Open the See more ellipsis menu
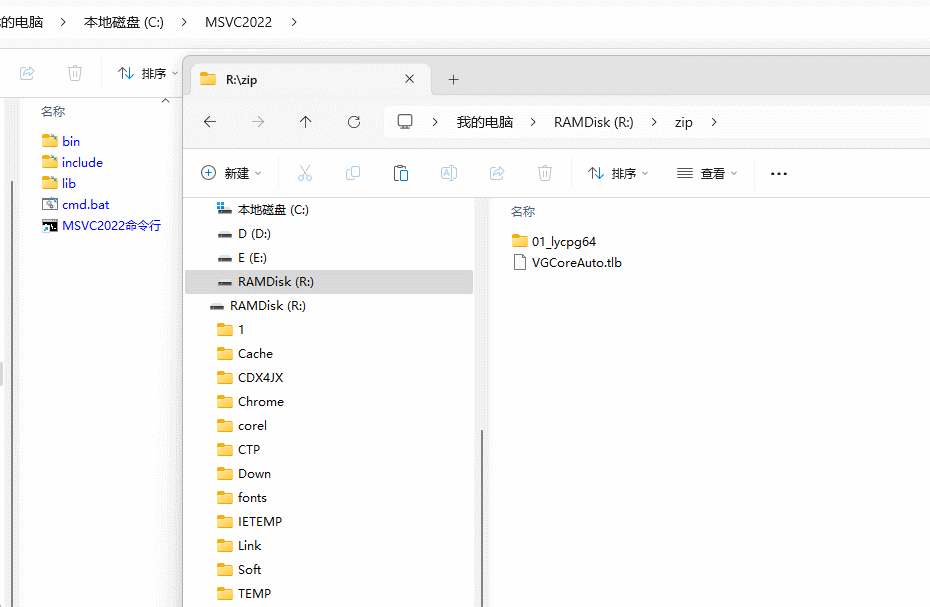Screen dimensions: 930x607 [779, 174]
